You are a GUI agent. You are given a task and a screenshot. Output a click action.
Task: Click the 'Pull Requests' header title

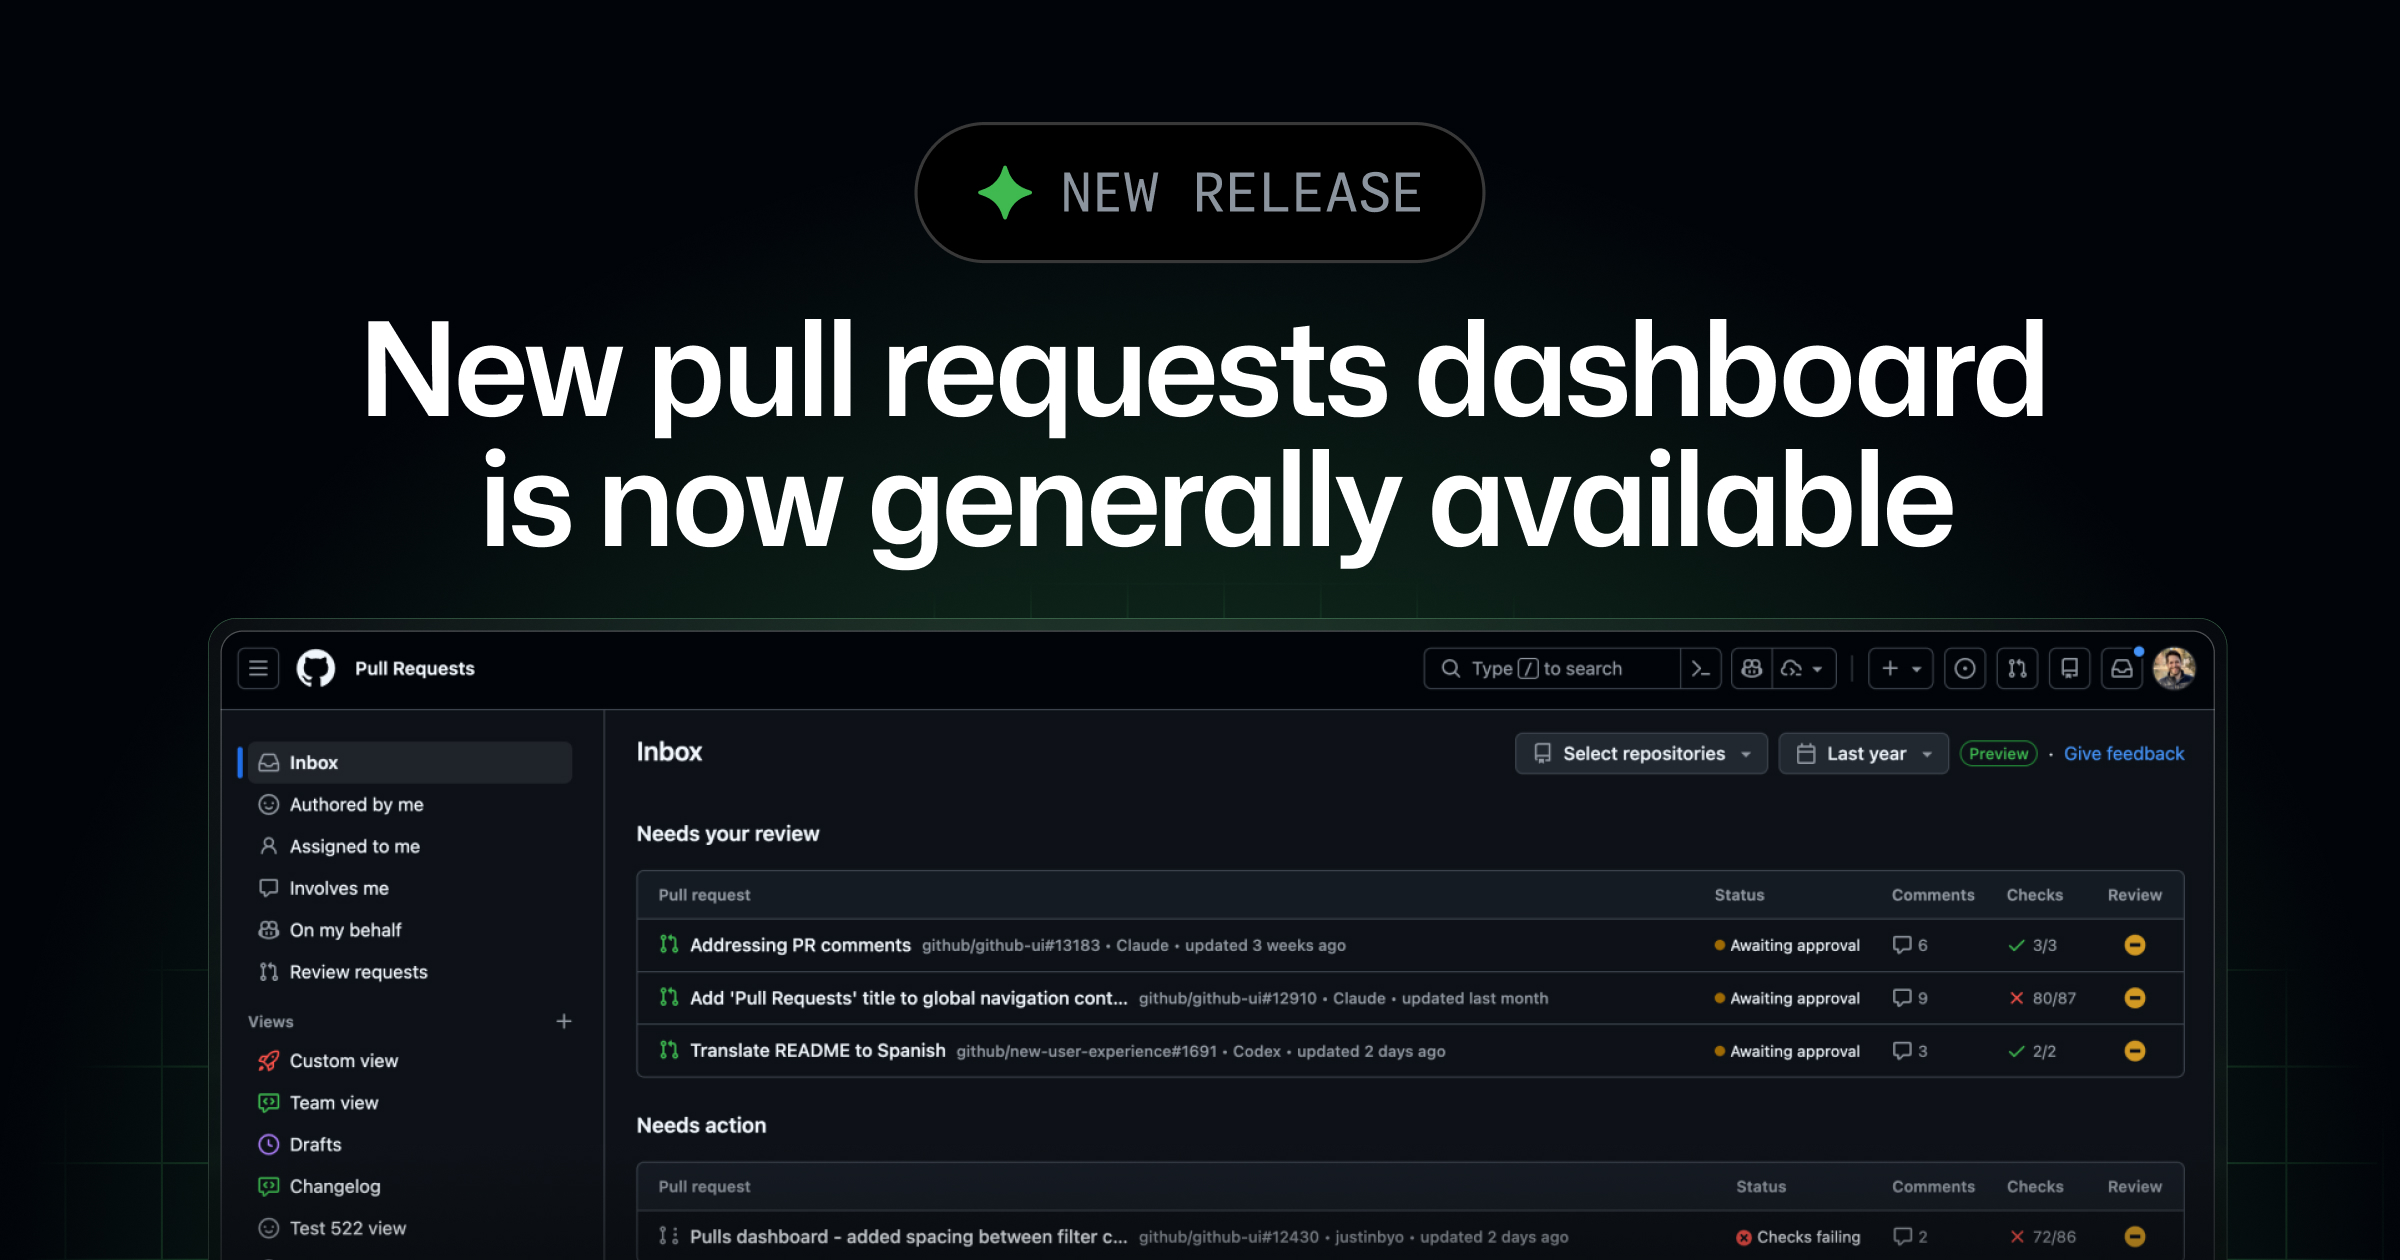[x=414, y=668]
